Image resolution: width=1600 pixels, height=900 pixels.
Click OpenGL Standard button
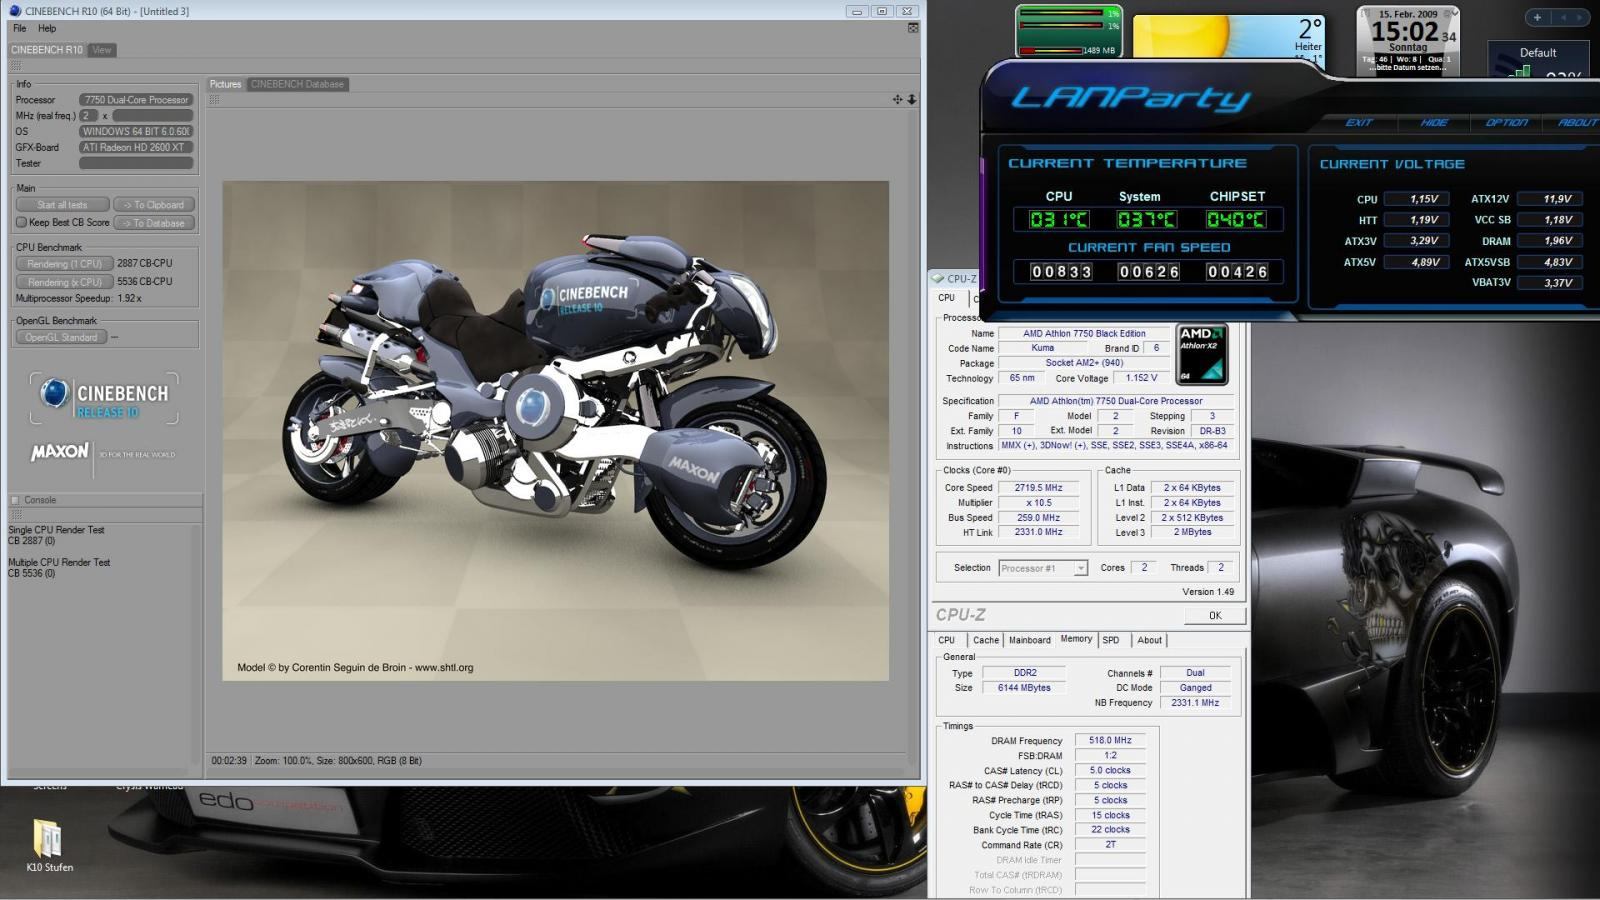(61, 337)
